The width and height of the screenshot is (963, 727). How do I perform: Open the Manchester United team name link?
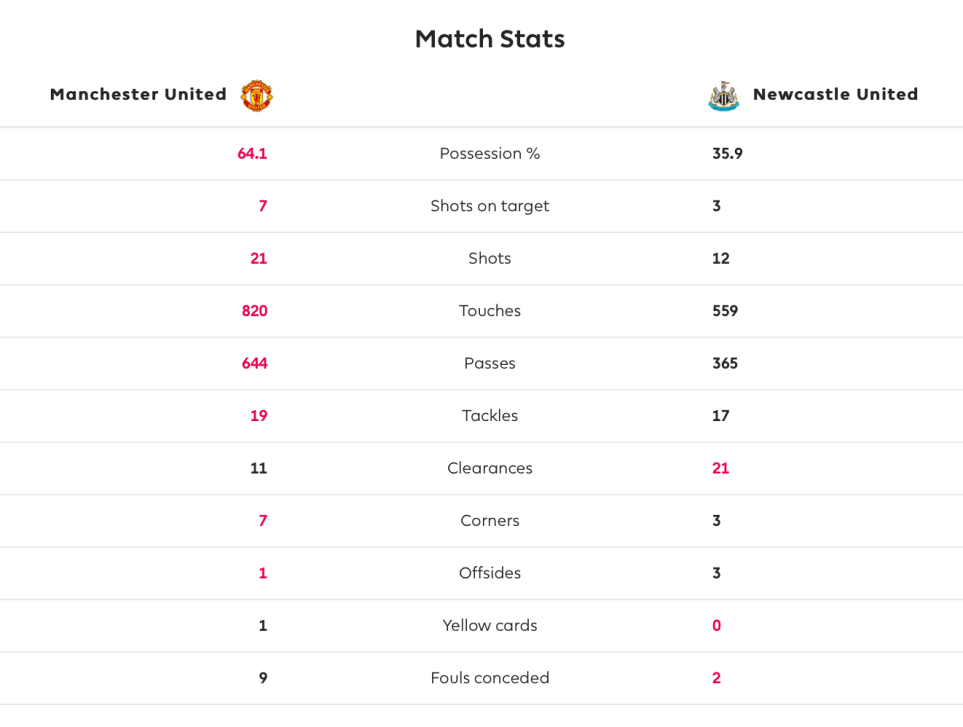click(138, 94)
